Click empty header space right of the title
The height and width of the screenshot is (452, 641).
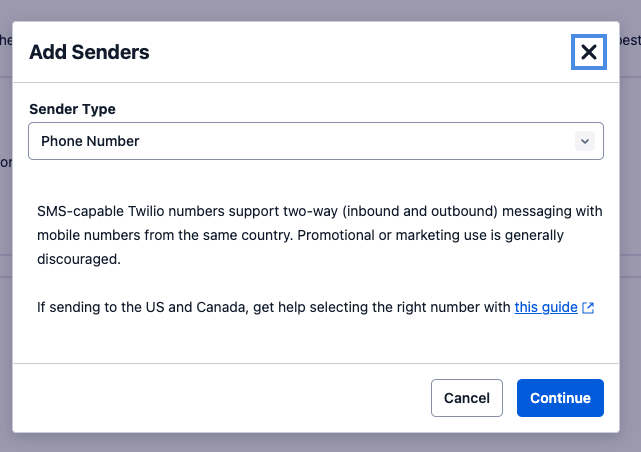tap(360, 52)
